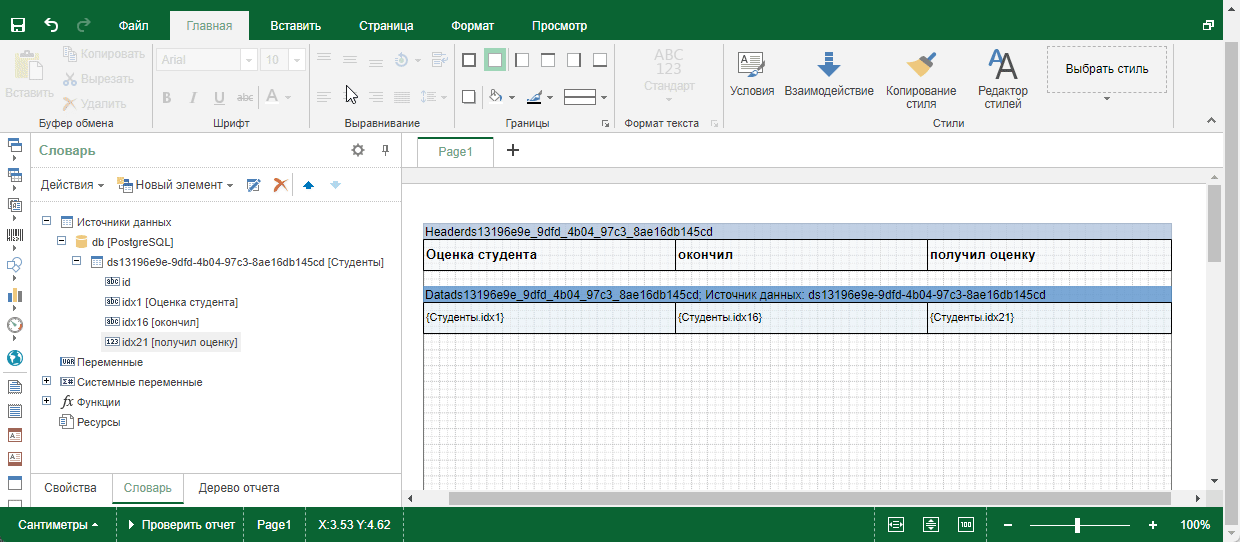Open the barcode component toolbox icon
1240x542 pixels.
15,236
